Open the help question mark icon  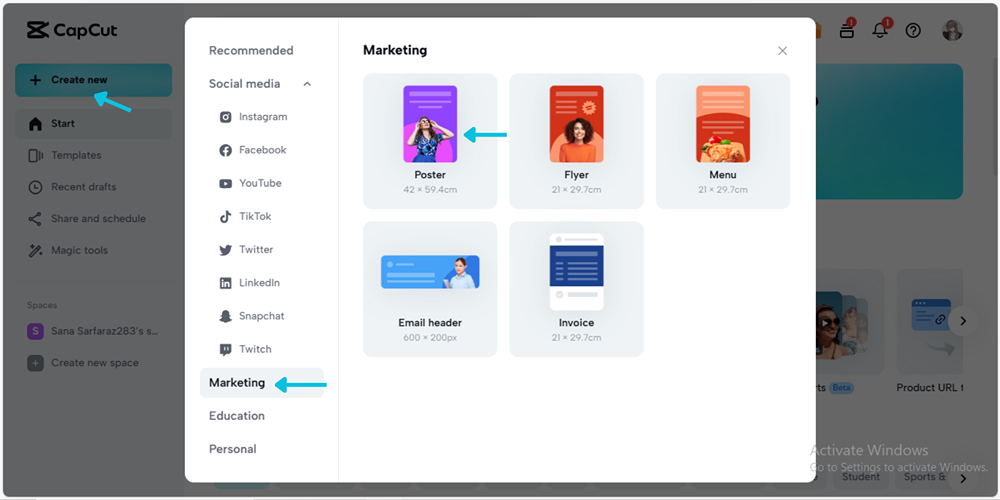click(913, 30)
